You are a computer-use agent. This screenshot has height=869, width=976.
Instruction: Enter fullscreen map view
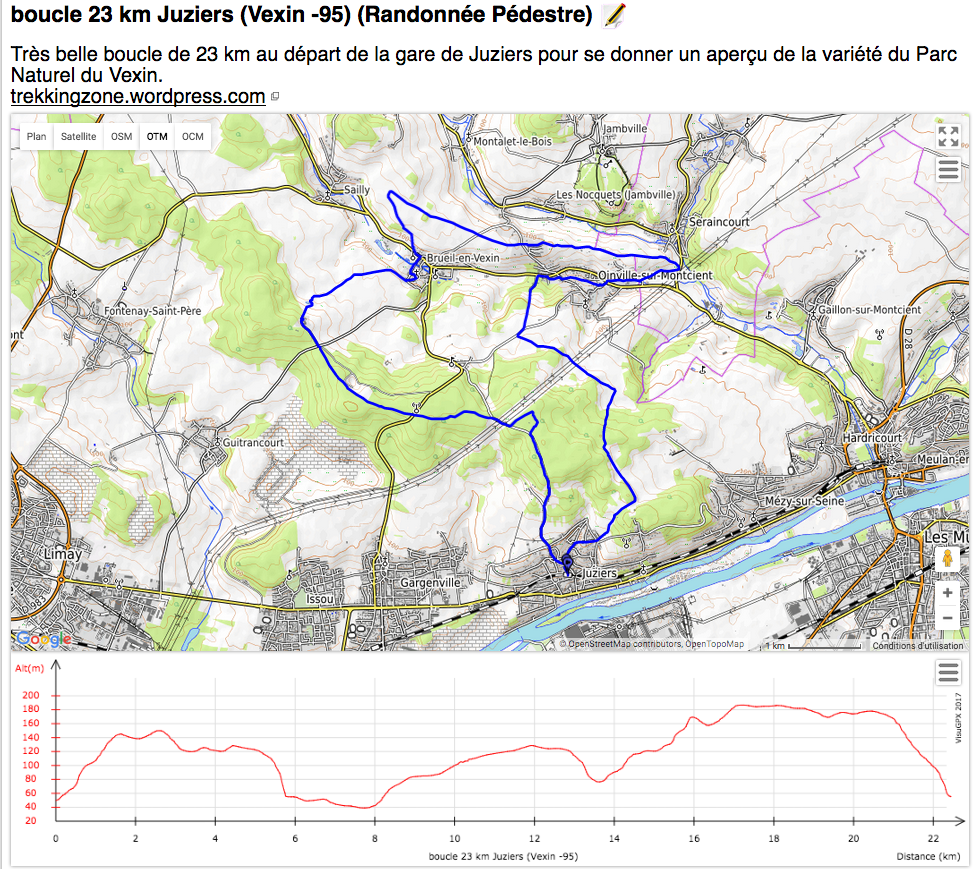click(948, 137)
